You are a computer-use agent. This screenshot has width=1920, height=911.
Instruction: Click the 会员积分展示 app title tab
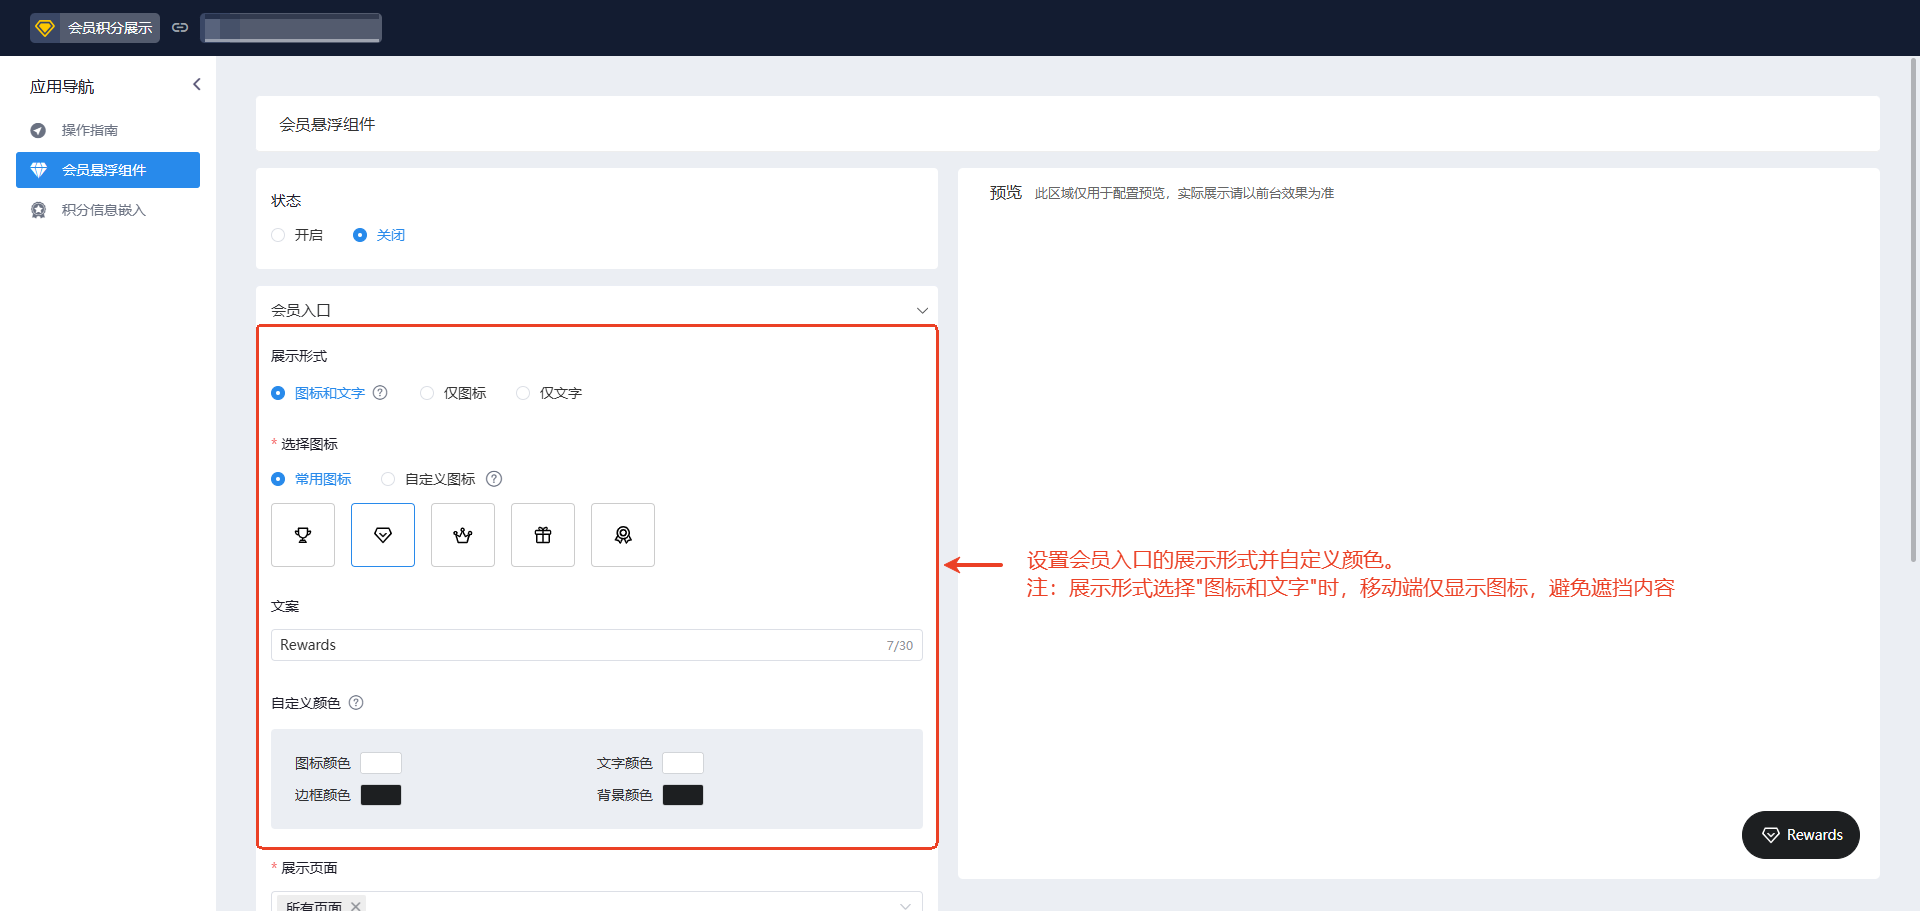pos(95,27)
